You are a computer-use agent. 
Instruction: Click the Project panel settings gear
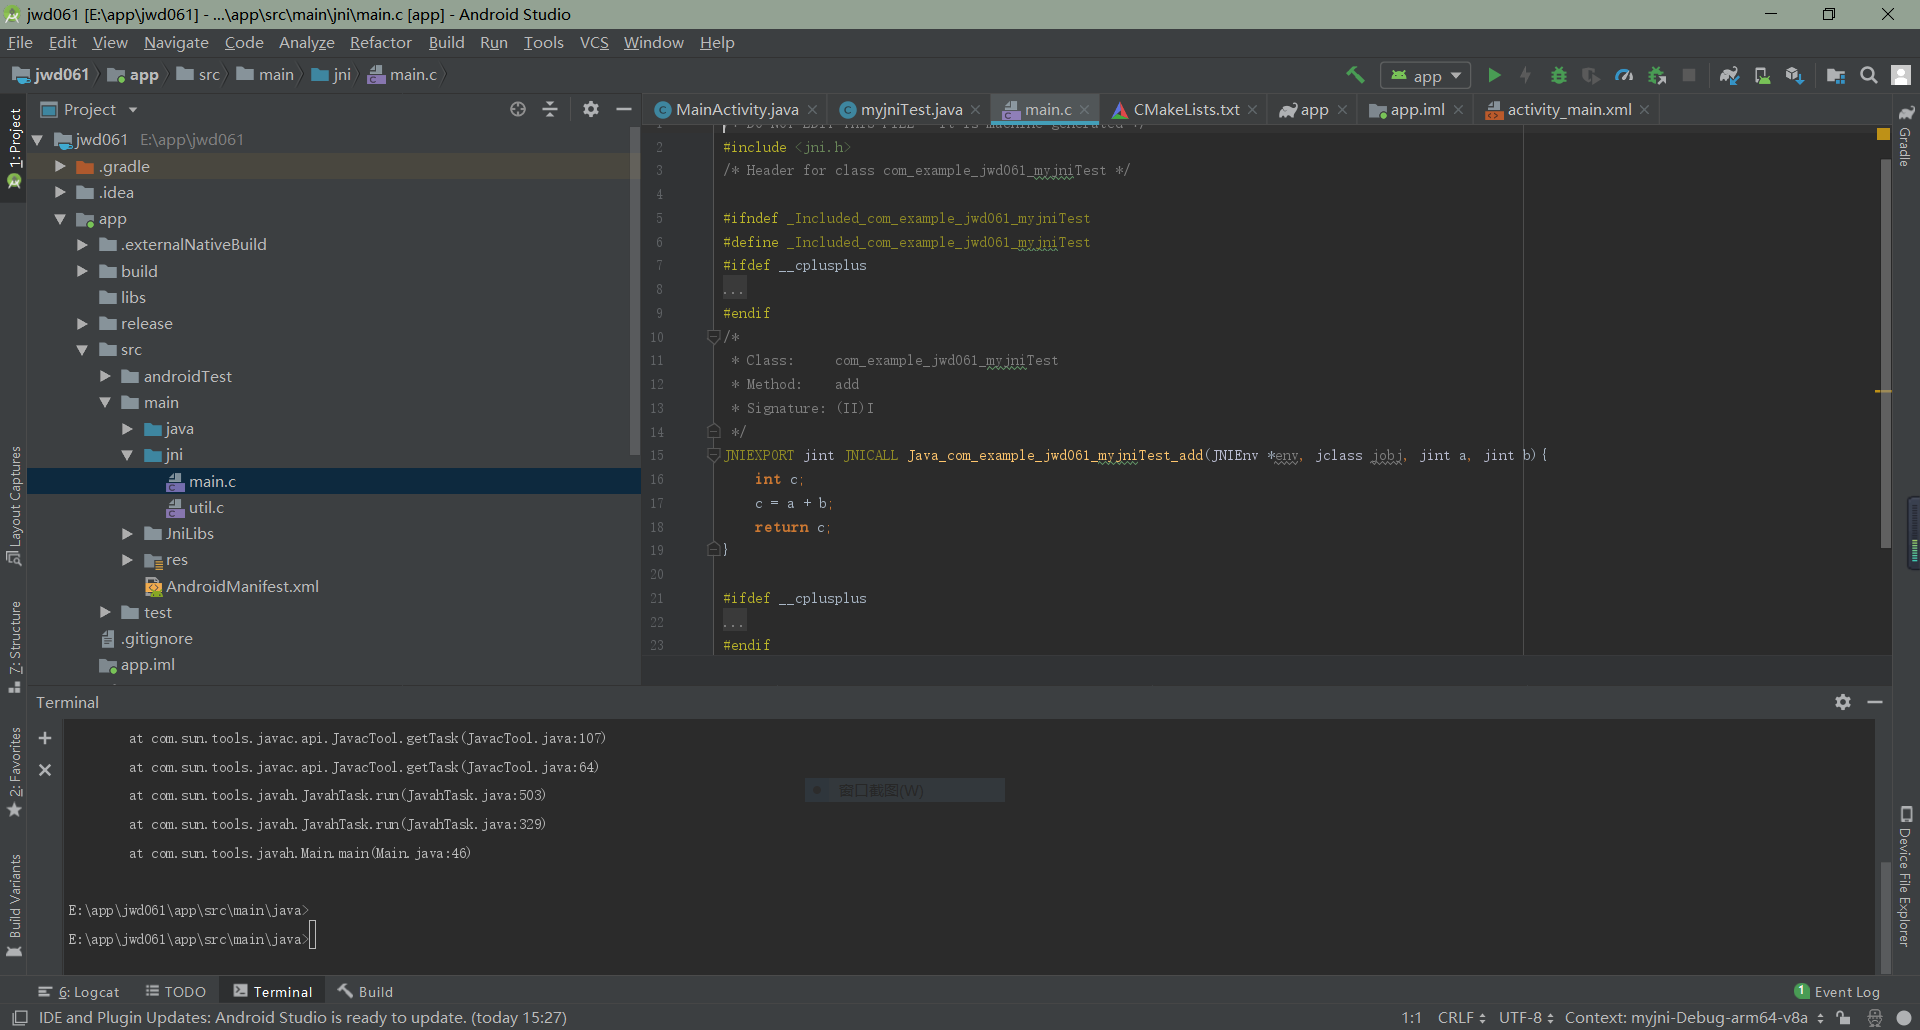[x=591, y=109]
